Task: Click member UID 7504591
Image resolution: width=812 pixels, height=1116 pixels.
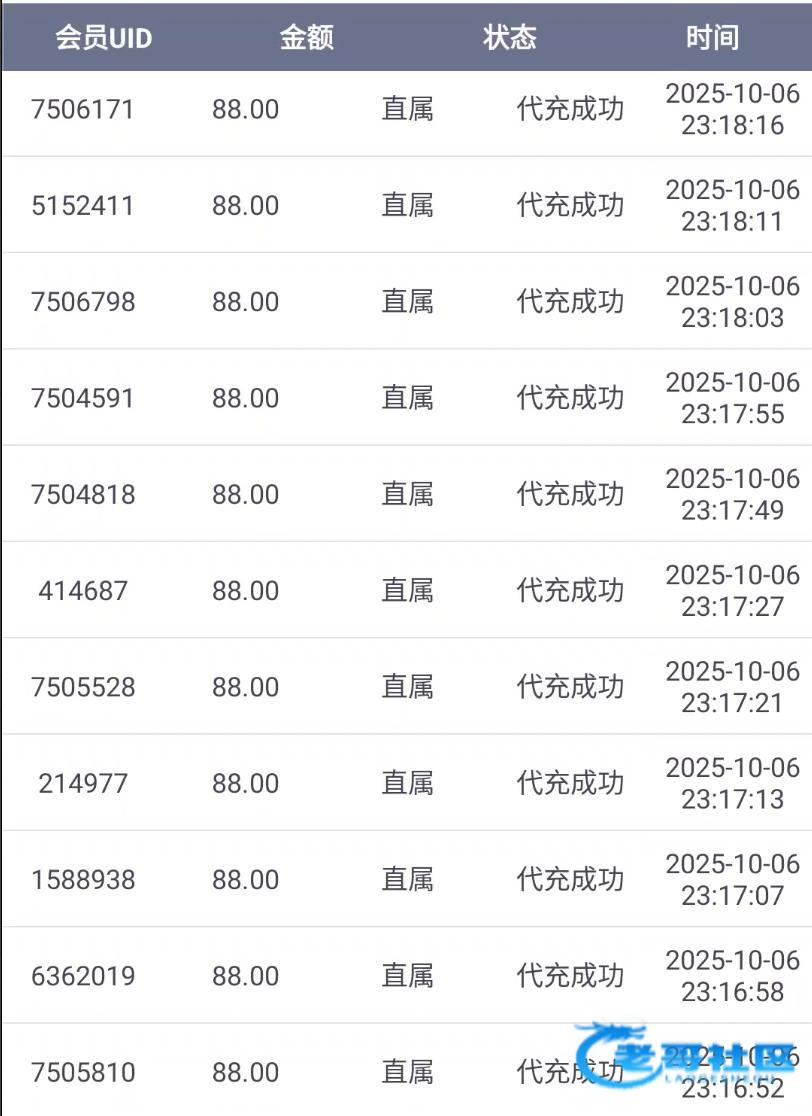Action: [x=83, y=398]
